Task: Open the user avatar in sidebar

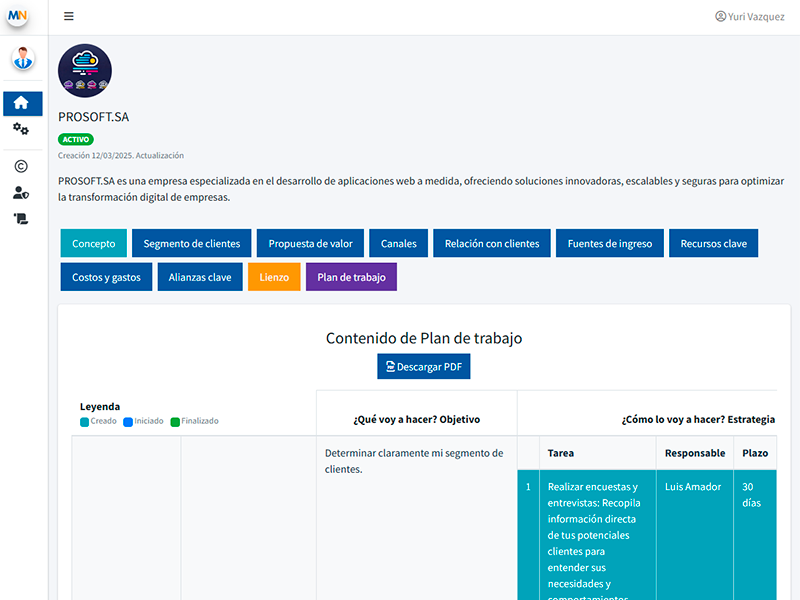Action: click(x=23, y=59)
